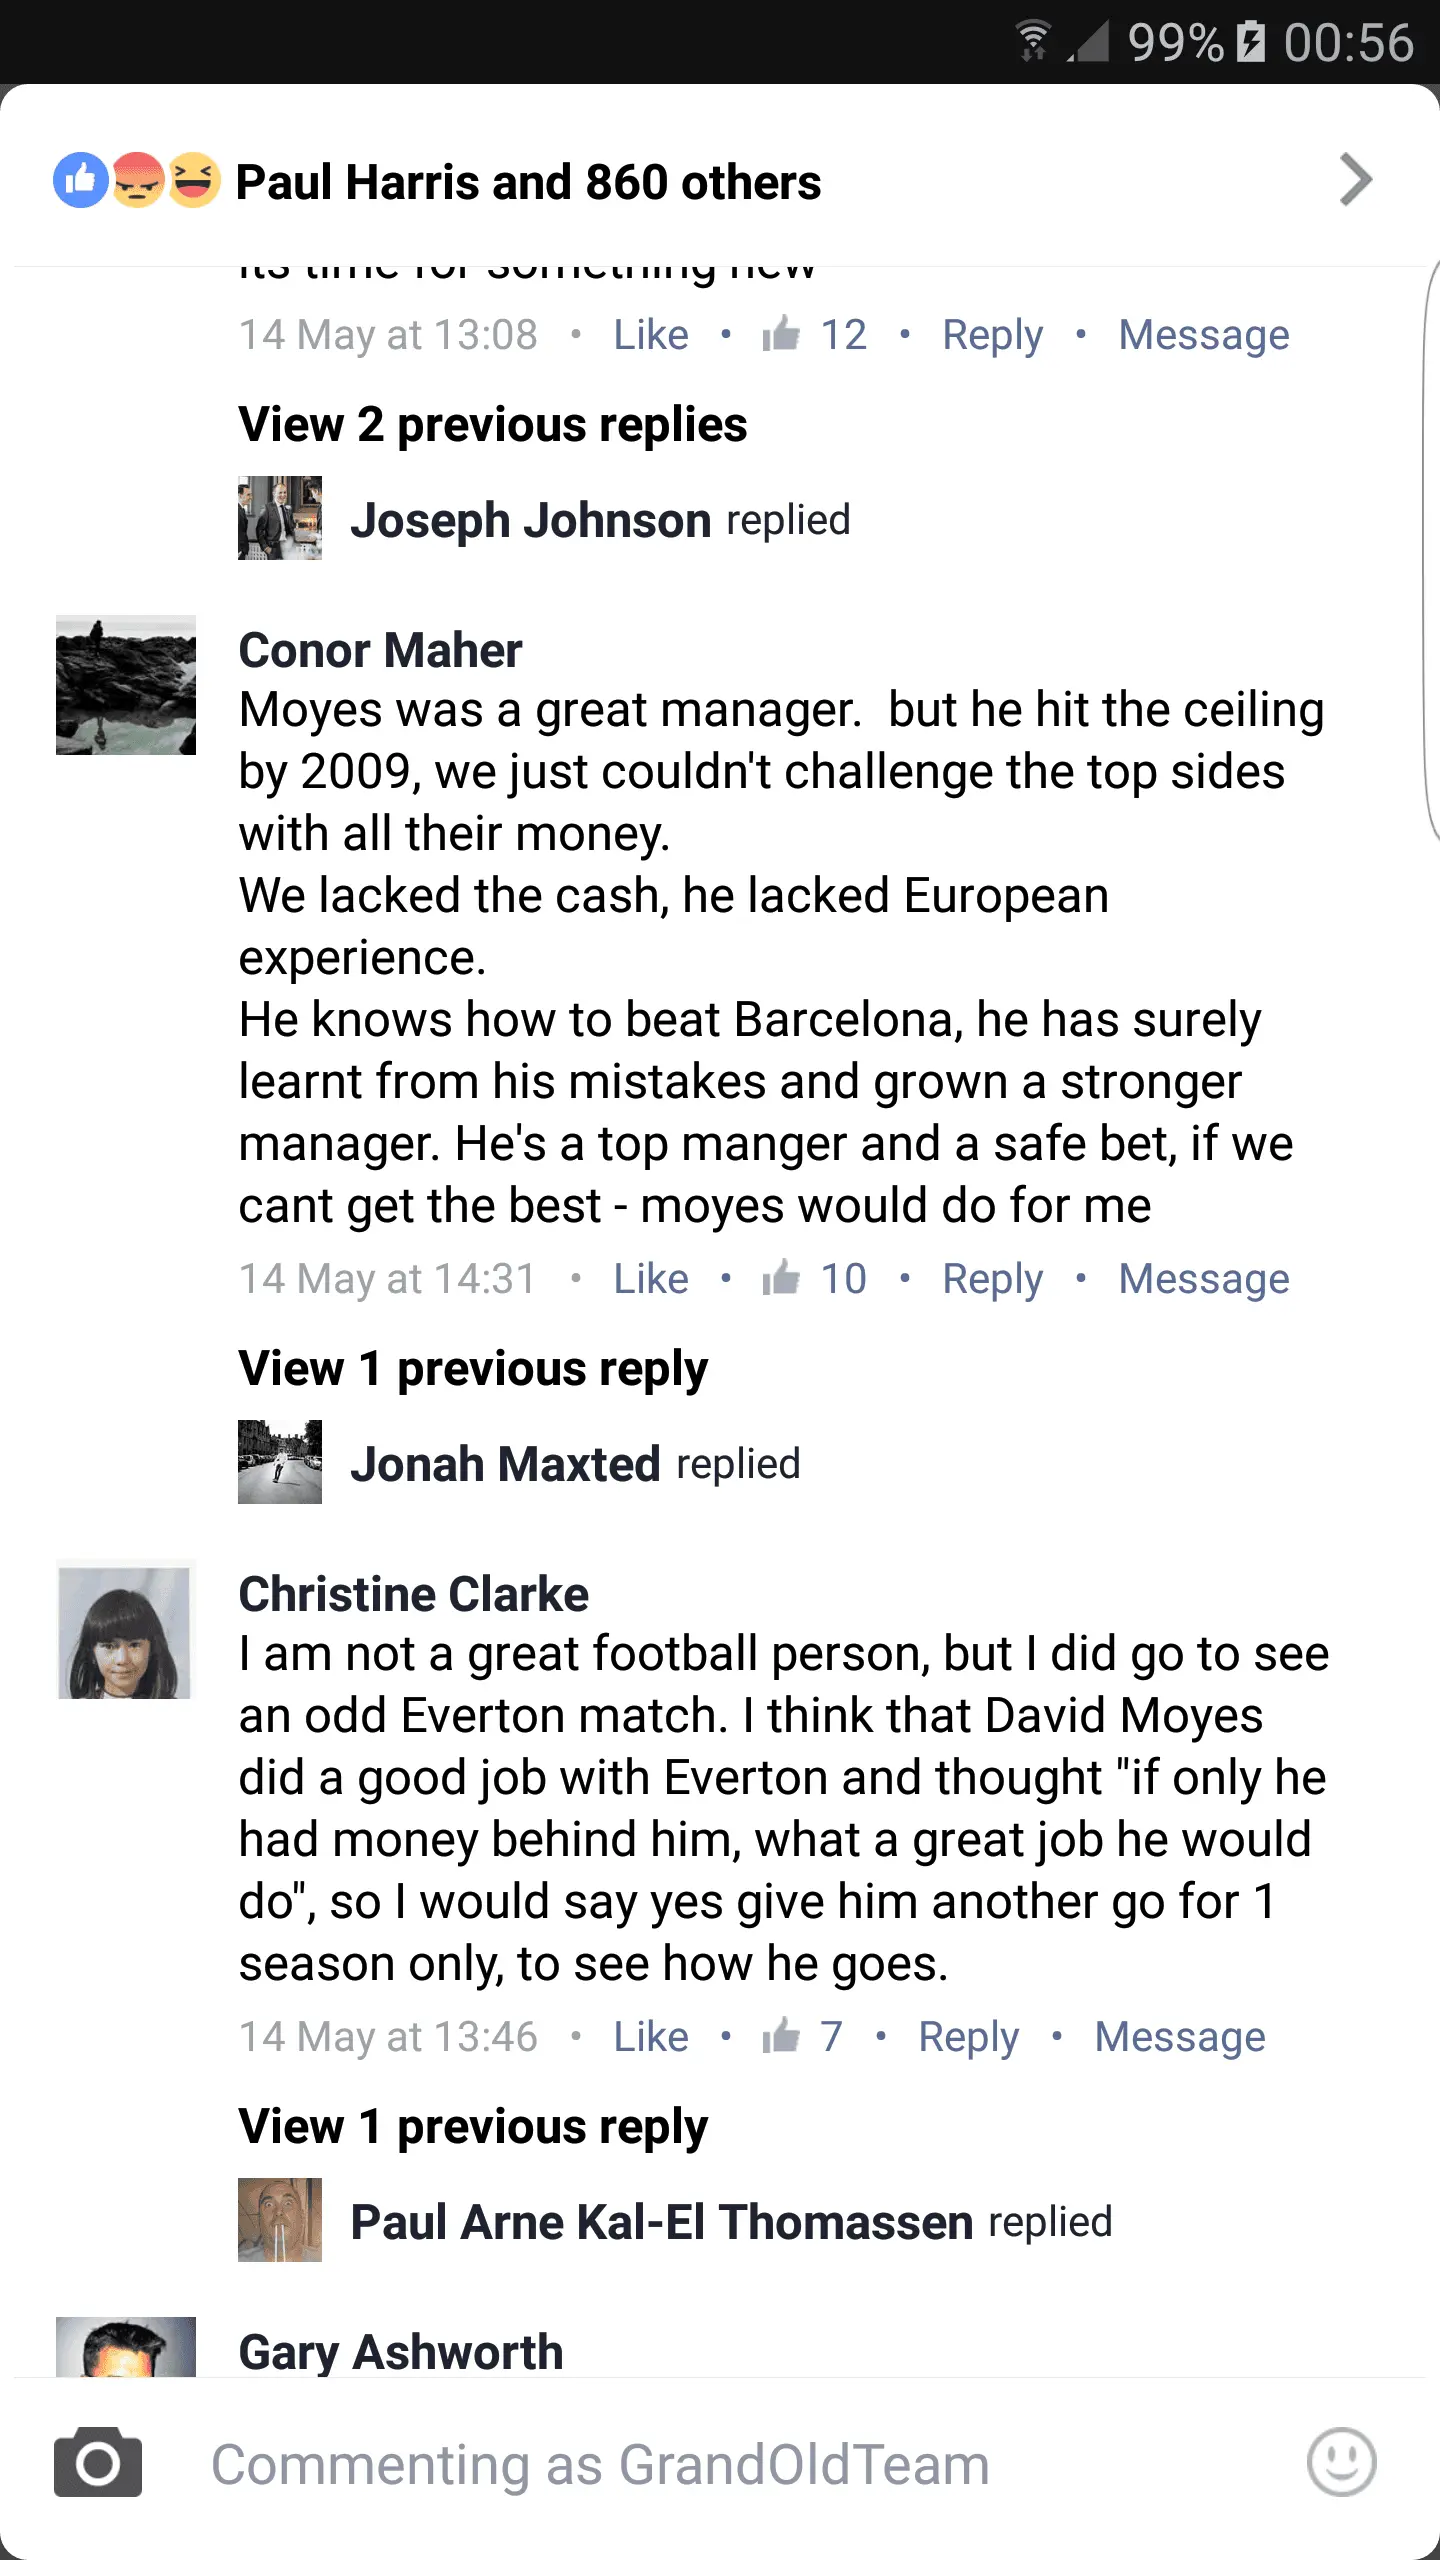
Task: Expand previous reply under Conor Maher's comment
Action: point(473,1369)
